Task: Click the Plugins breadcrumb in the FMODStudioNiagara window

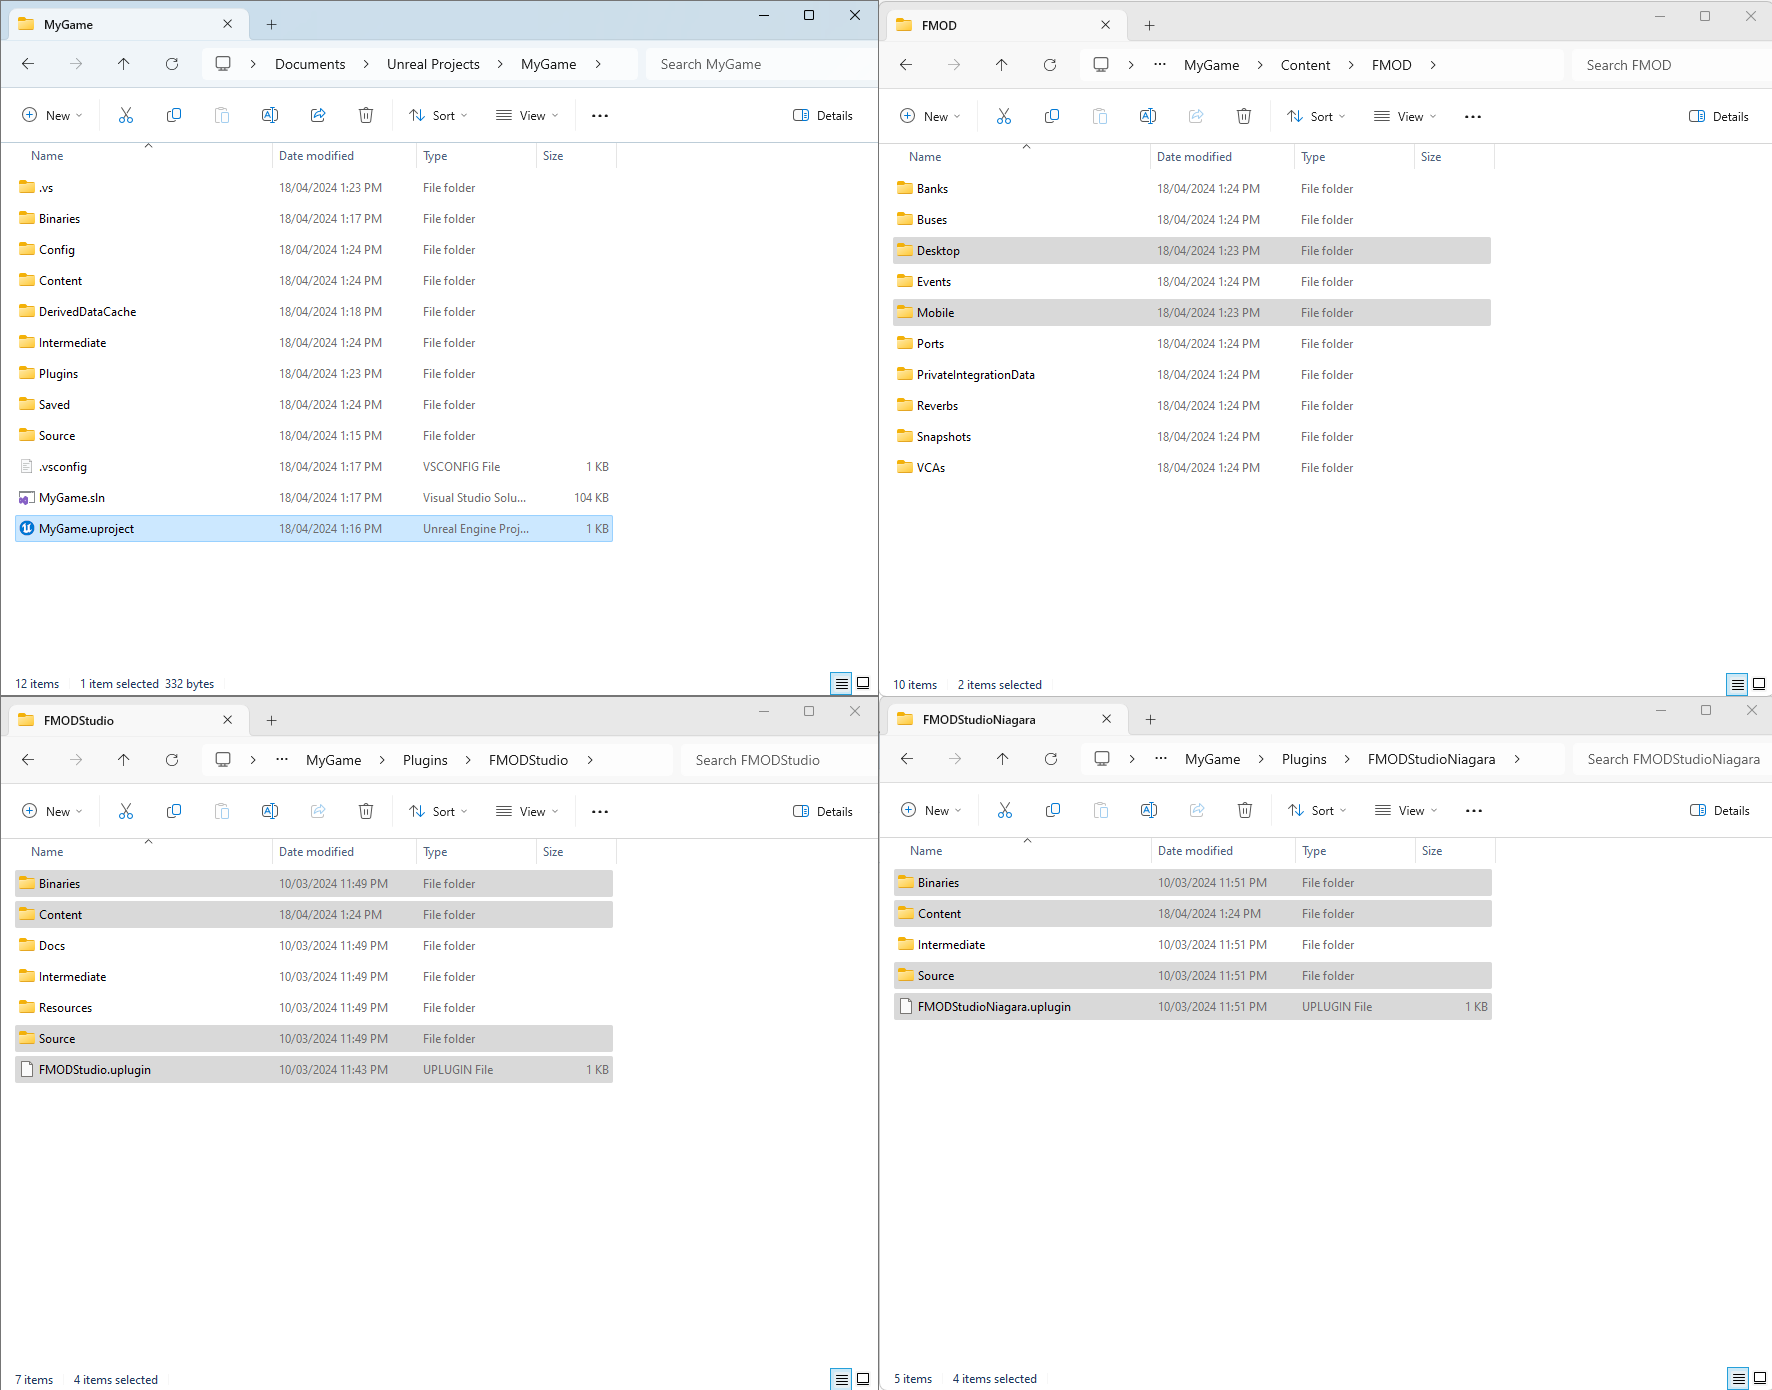Action: coord(1303,759)
